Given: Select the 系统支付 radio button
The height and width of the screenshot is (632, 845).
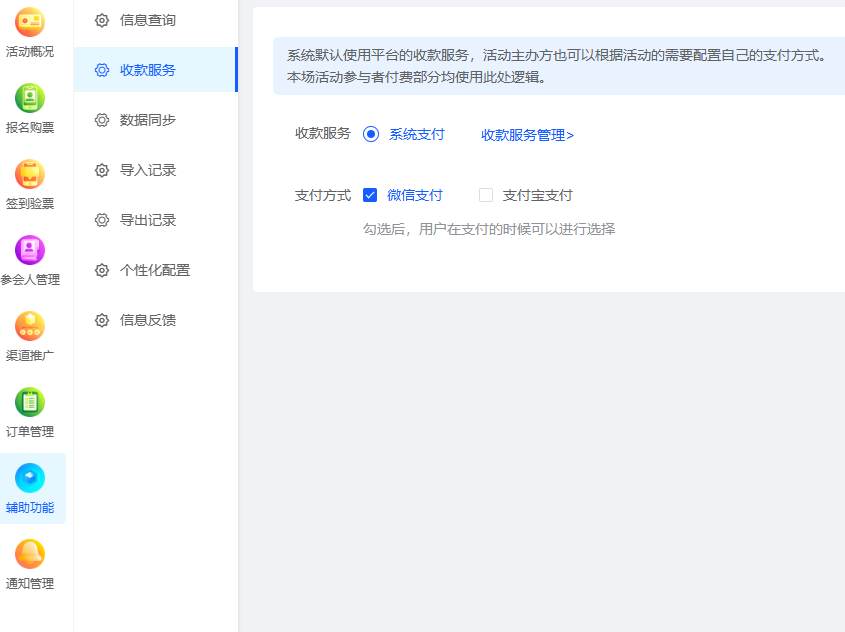Looking at the screenshot, I should click(371, 134).
